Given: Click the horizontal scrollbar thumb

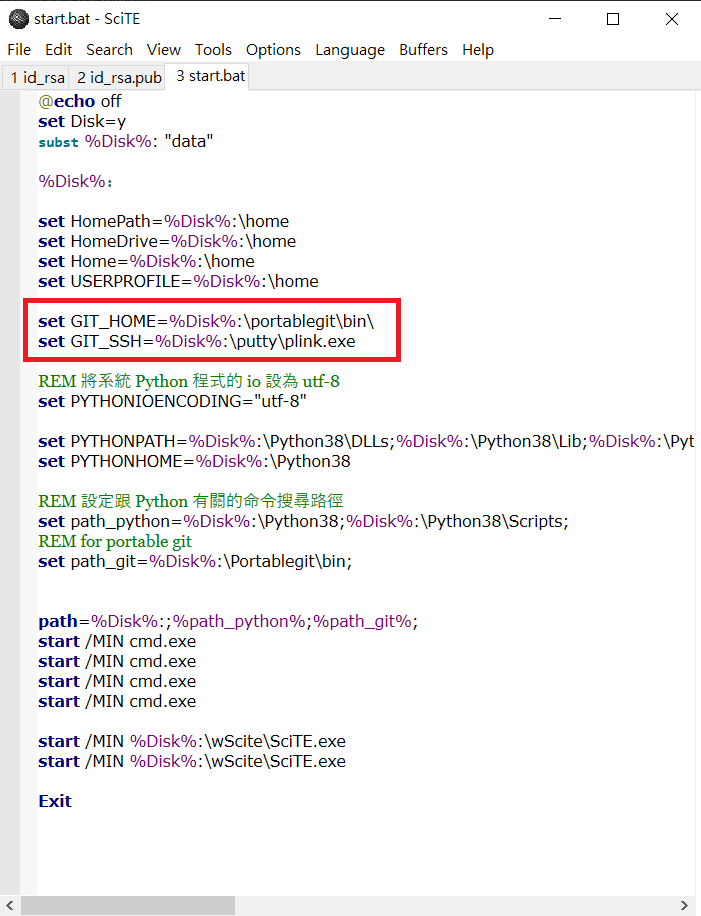Looking at the screenshot, I should click(x=128, y=905).
